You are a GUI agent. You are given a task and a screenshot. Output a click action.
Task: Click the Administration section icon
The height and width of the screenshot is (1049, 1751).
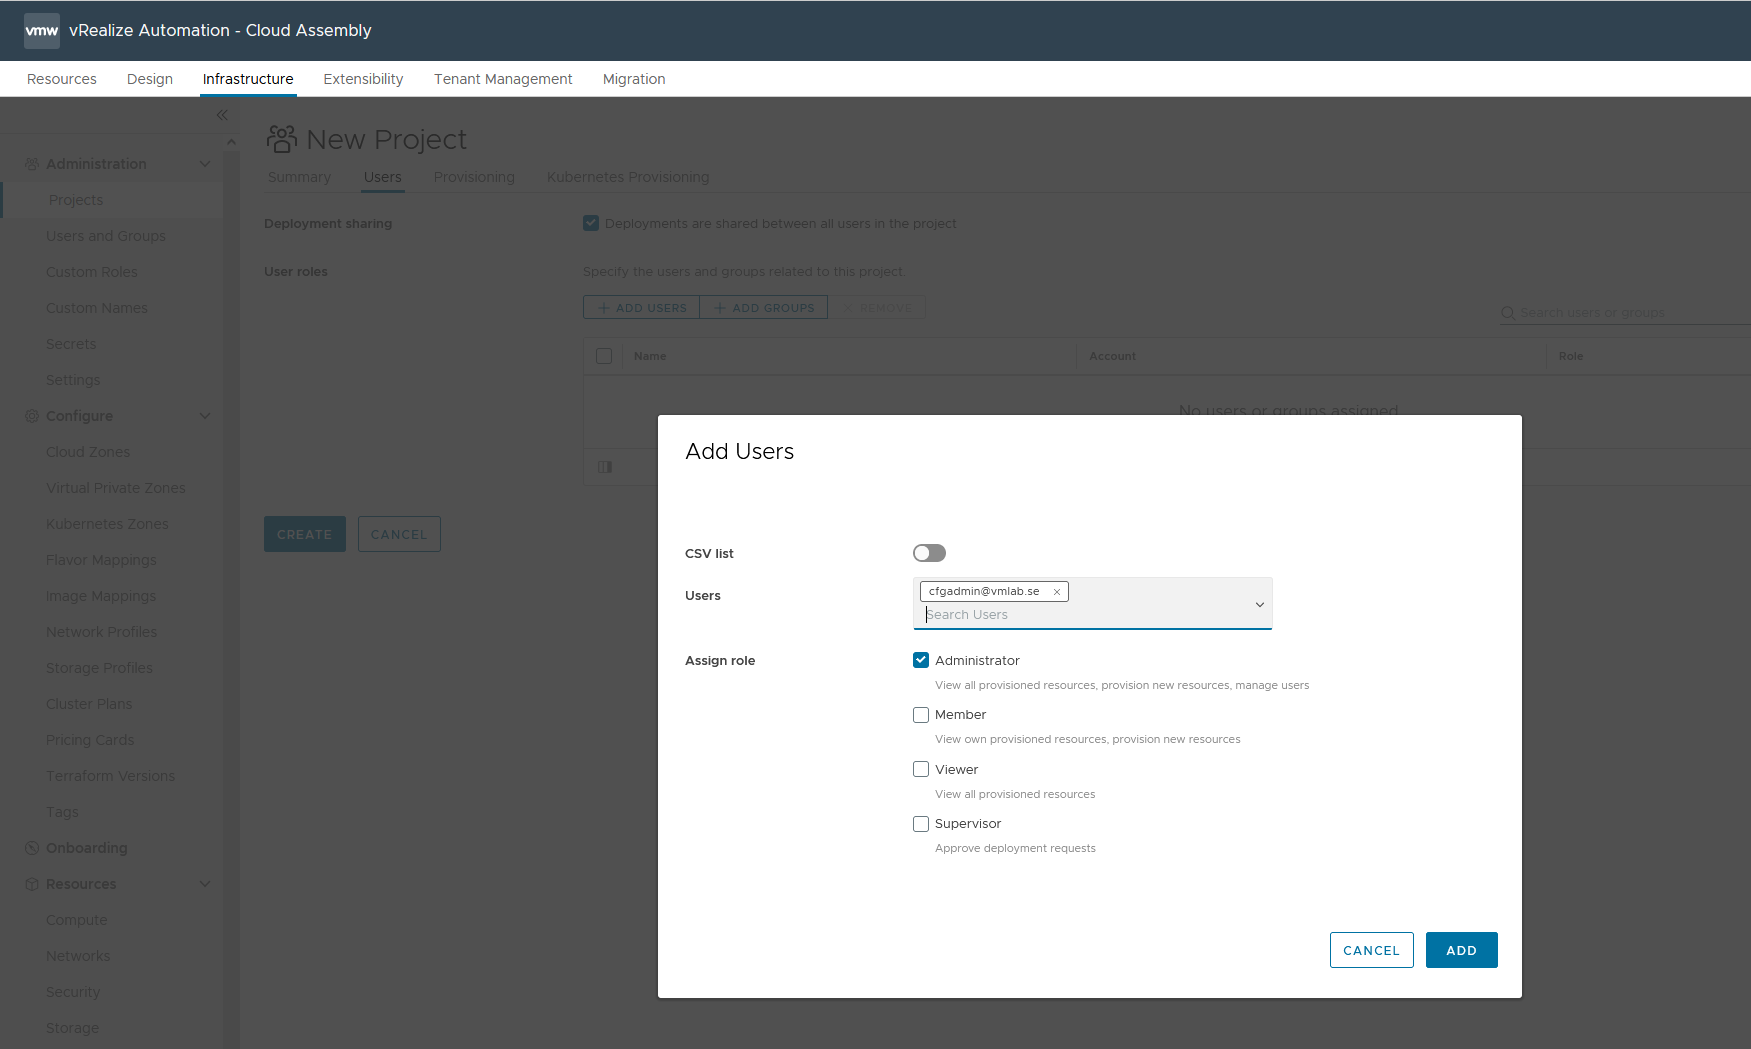tap(32, 164)
